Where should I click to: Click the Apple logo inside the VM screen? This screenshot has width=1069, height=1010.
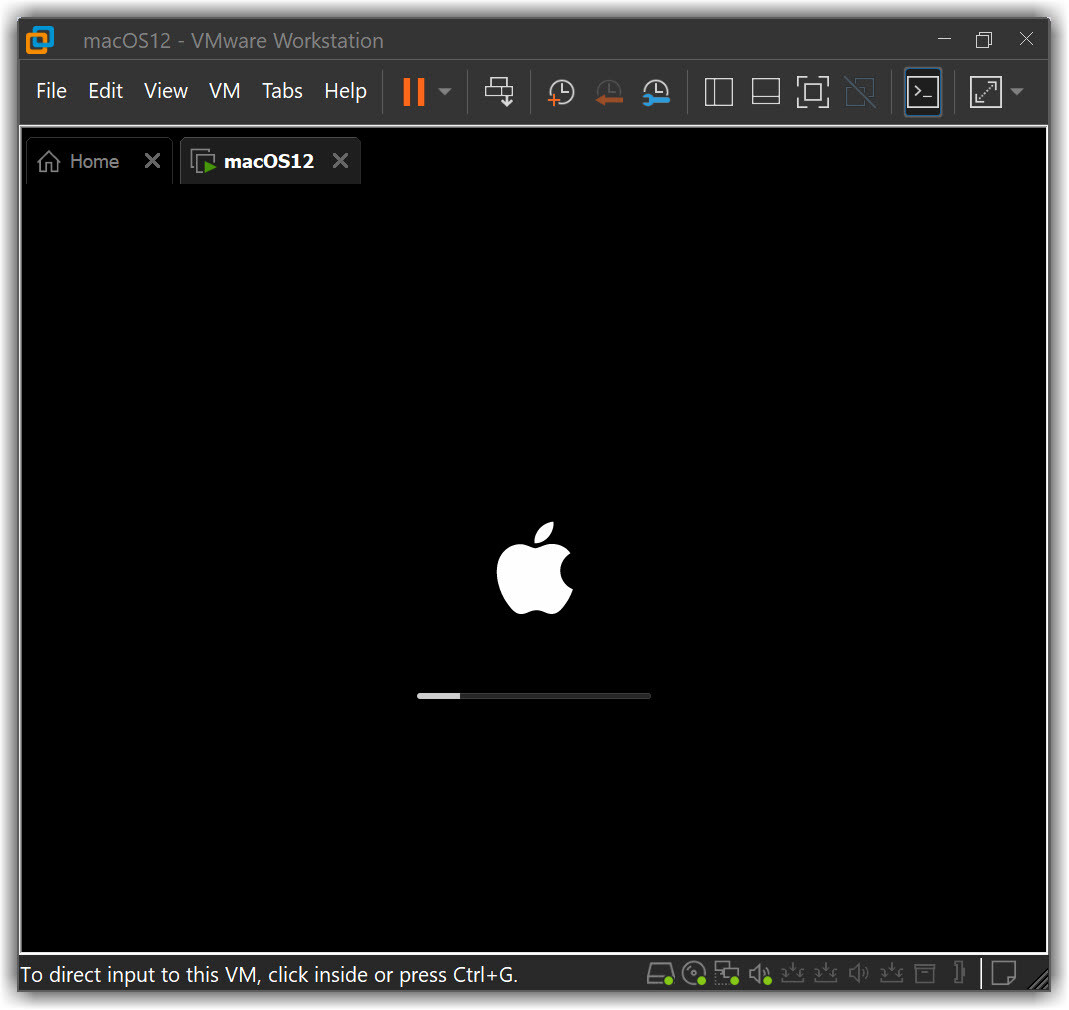tap(535, 568)
